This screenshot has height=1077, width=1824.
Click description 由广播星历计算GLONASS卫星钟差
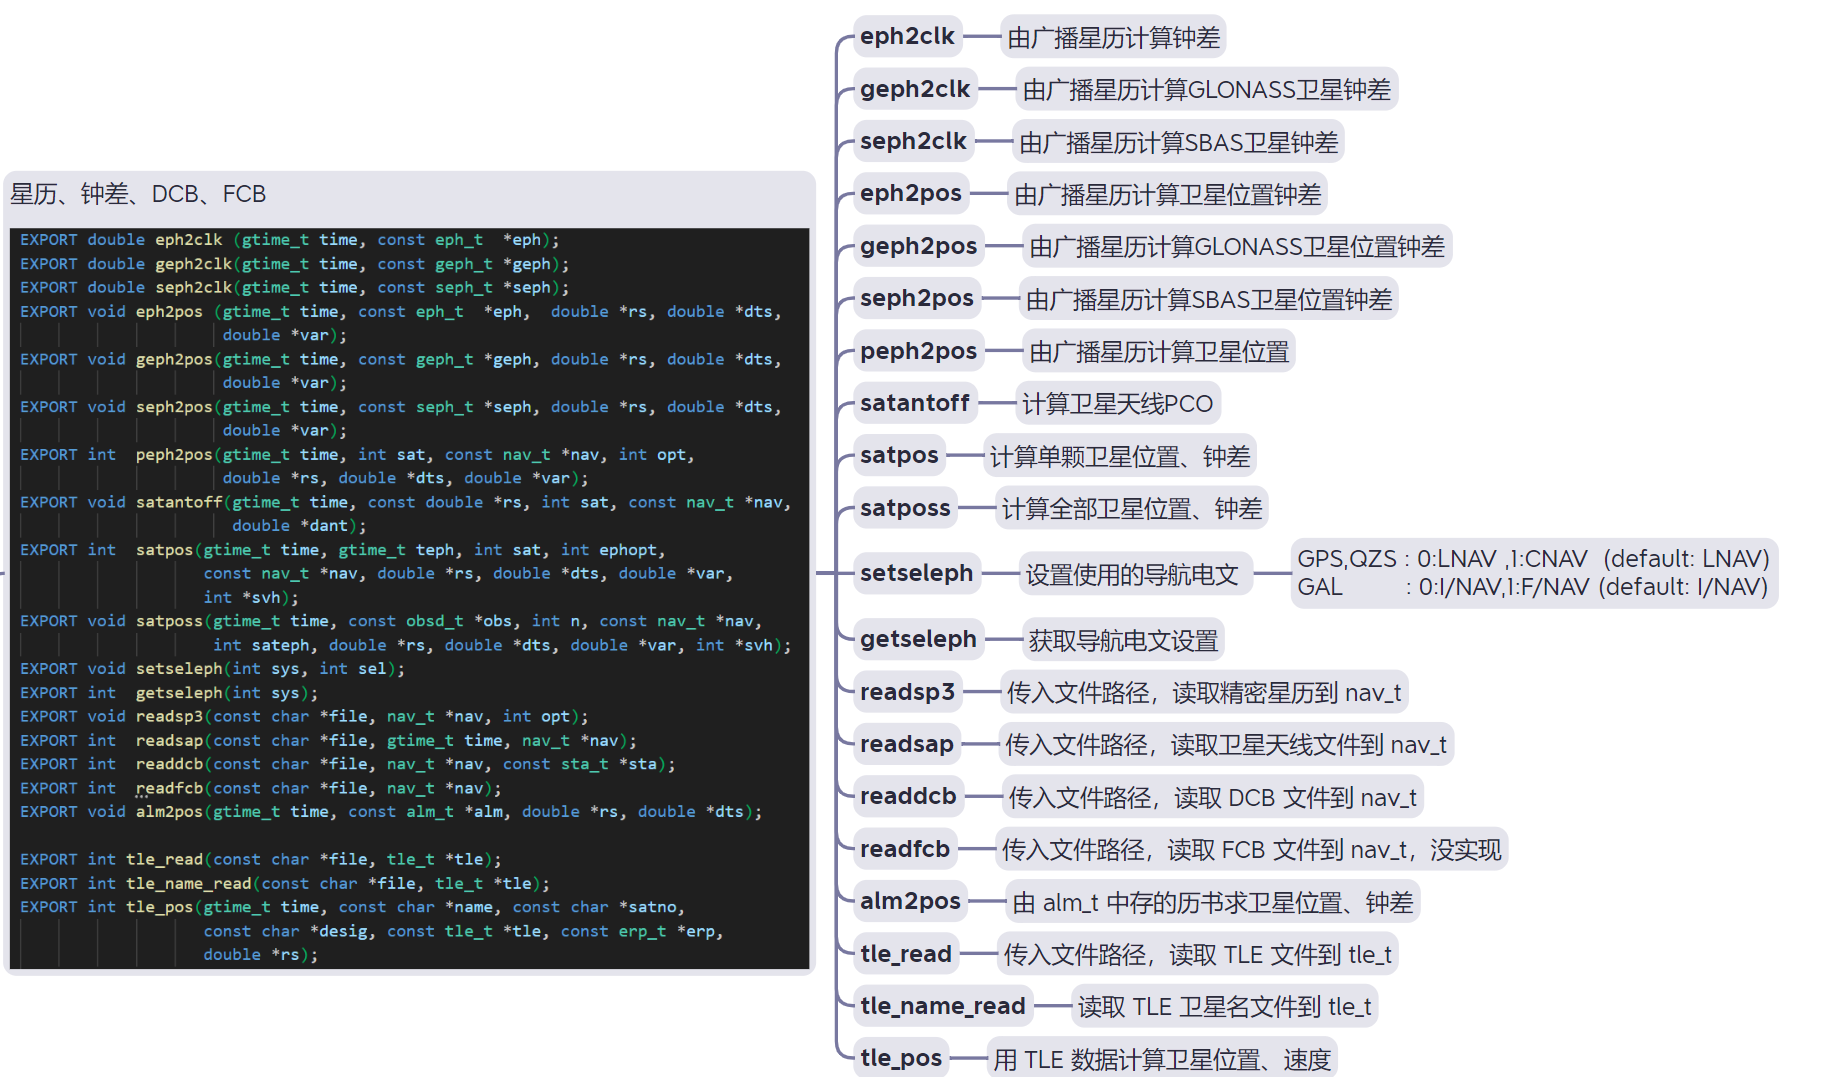click(x=1206, y=90)
